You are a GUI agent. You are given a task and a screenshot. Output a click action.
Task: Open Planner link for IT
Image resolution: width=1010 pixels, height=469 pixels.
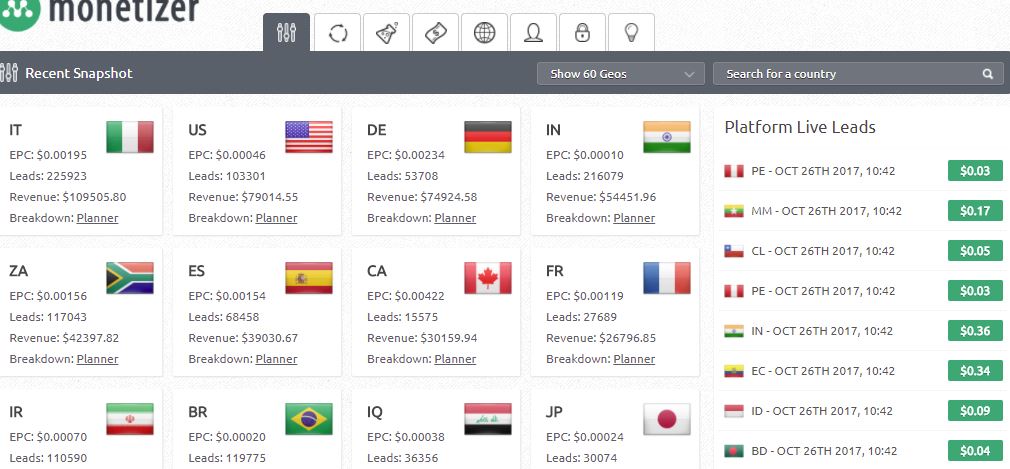pos(97,218)
